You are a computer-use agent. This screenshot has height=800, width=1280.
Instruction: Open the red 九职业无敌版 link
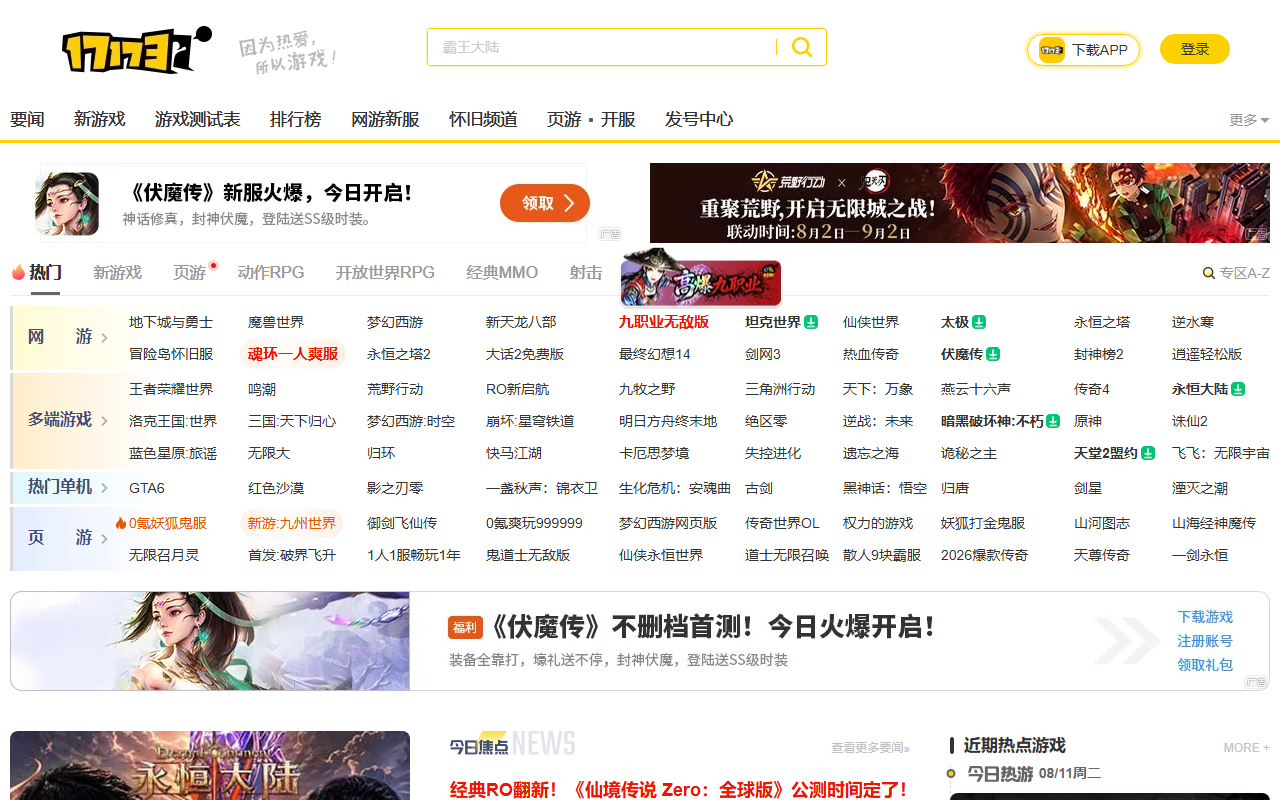coord(664,322)
